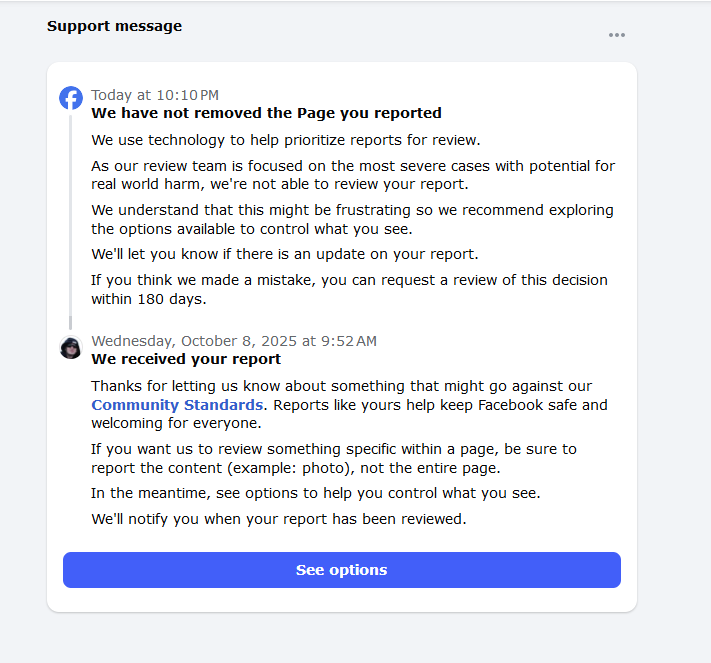Click the 'report the content (example: photo)' paragraph
The image size is (711, 663).
(x=333, y=458)
